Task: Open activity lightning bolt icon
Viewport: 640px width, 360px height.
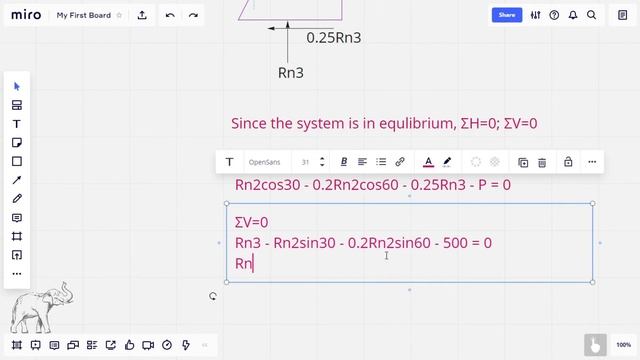Action: click(186, 345)
